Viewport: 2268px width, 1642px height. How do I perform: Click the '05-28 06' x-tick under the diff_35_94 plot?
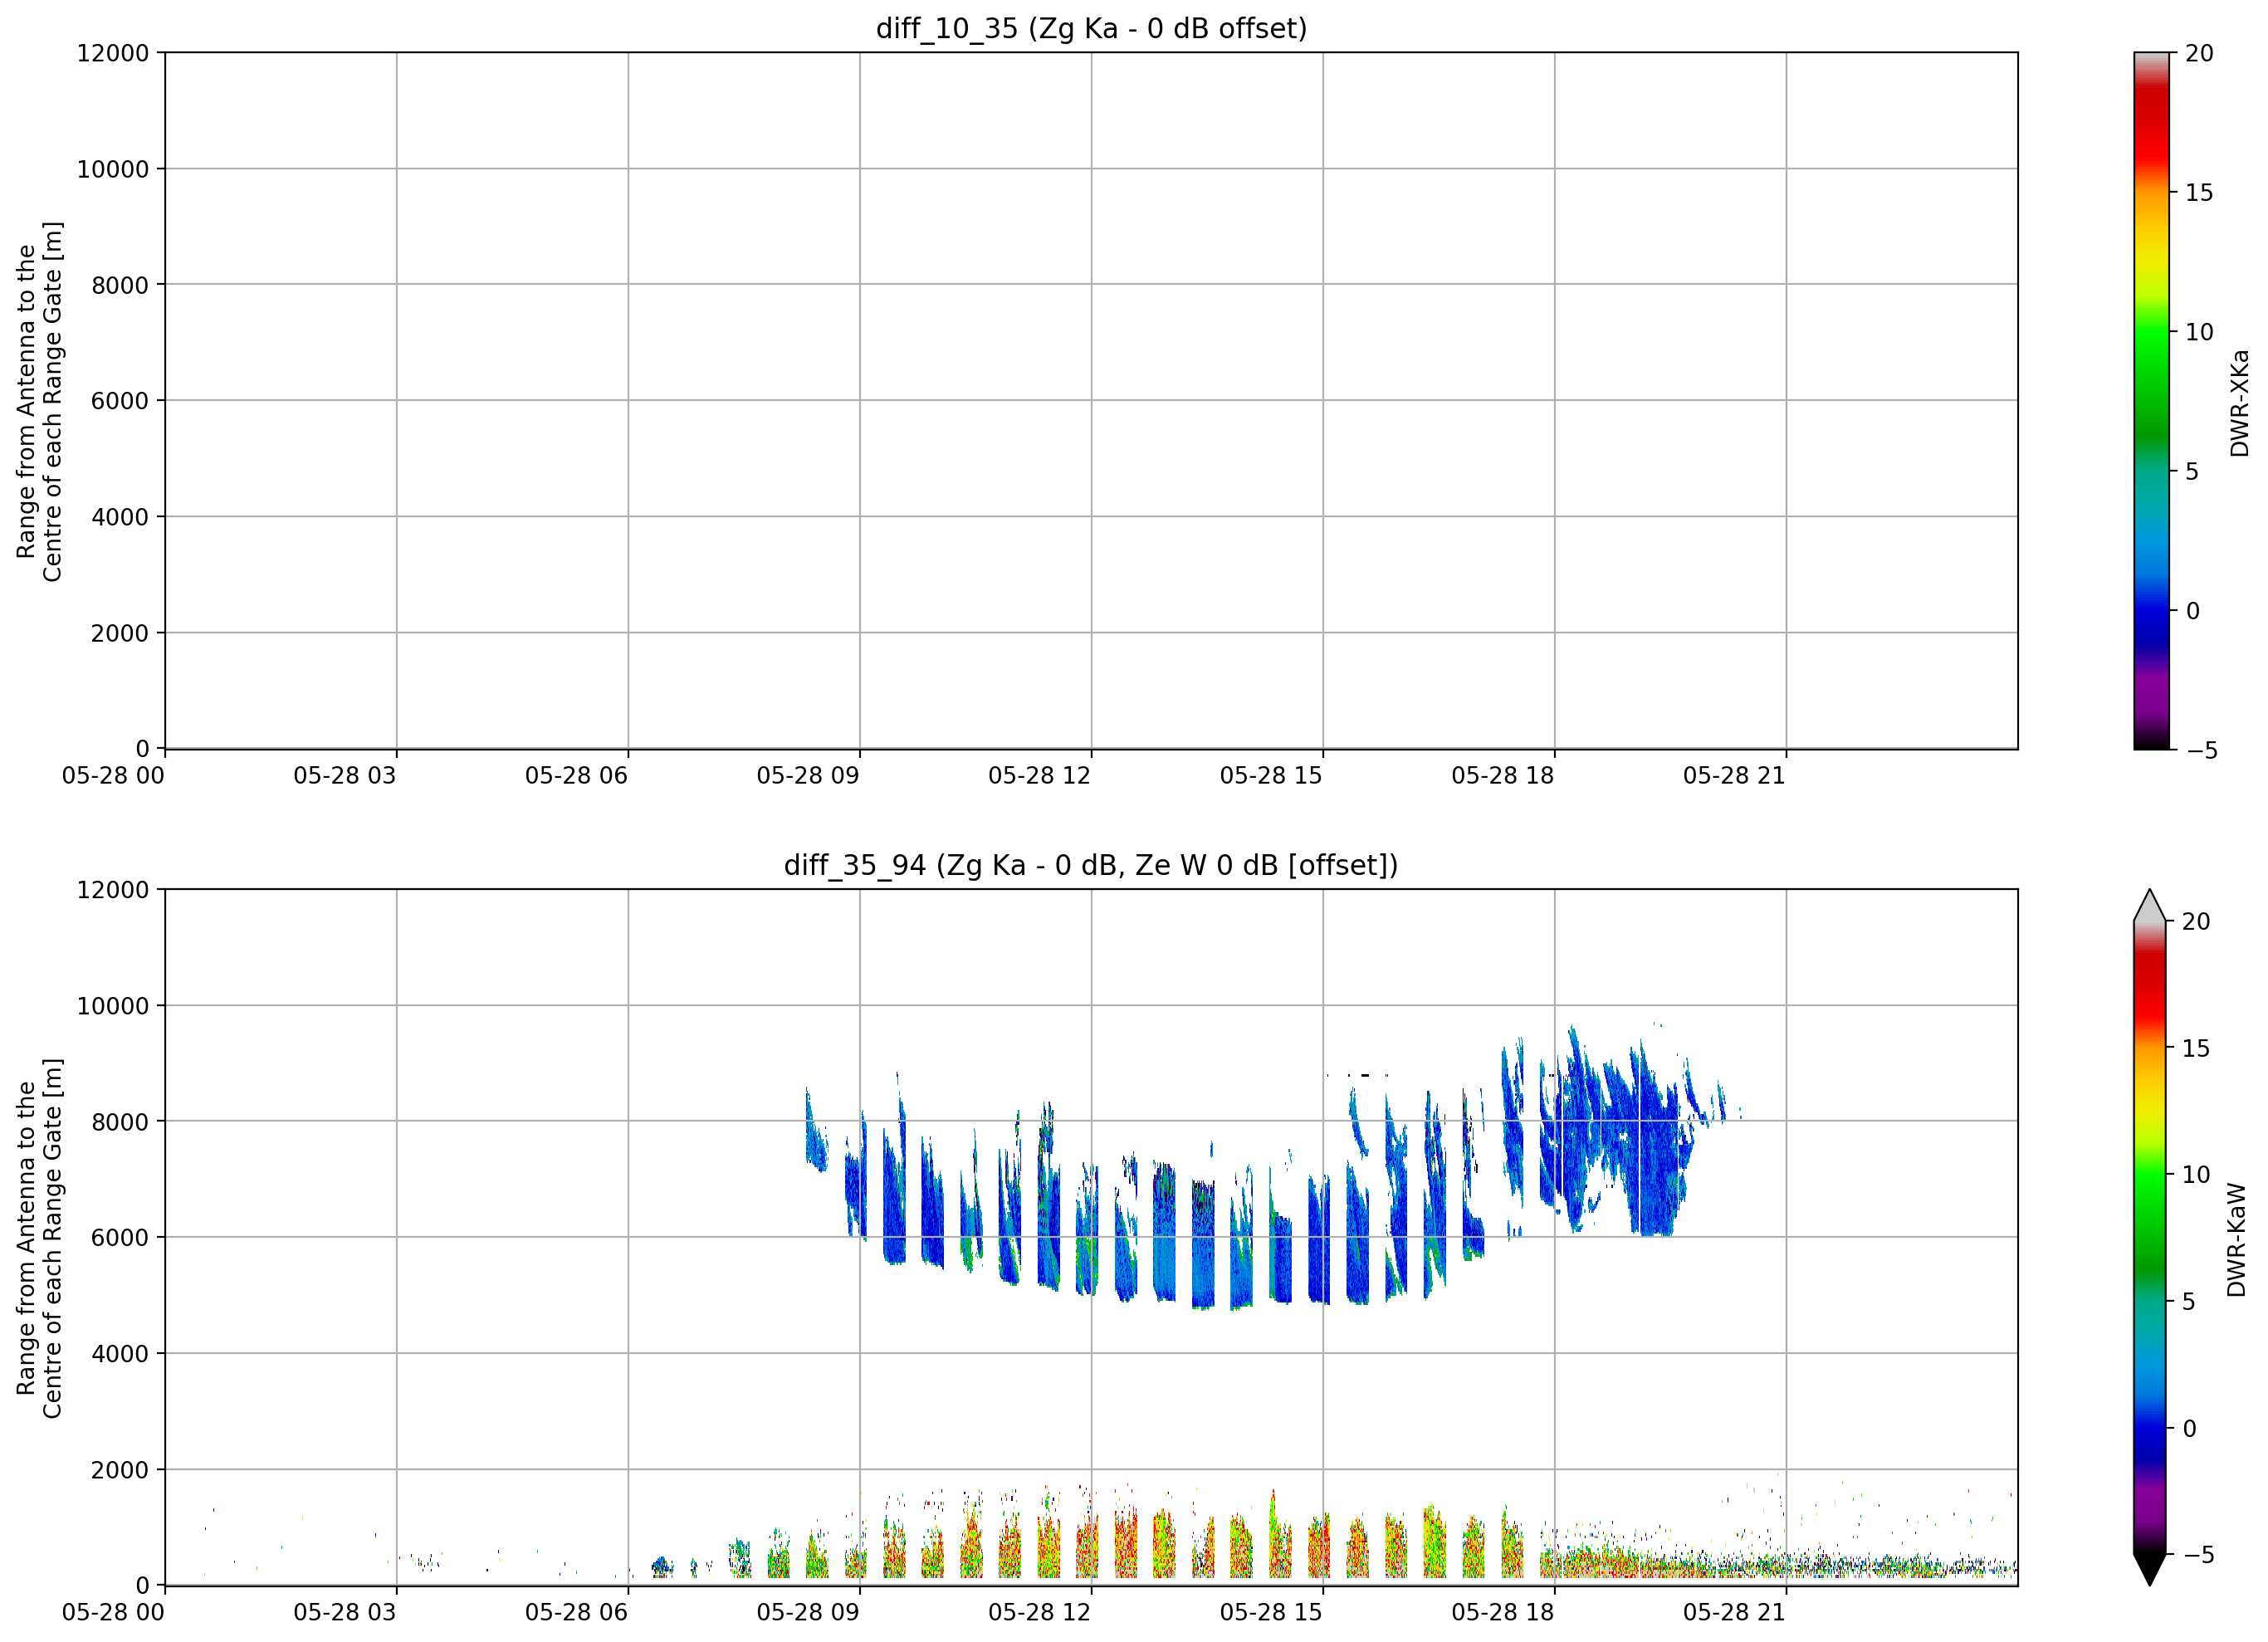[x=576, y=1613]
